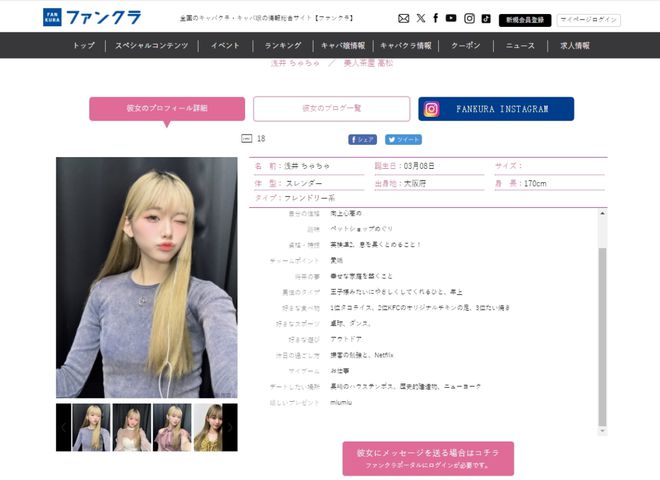The width and height of the screenshot is (660, 480).
Task: Click the 浅井 breadcrumb name link
Action: (295, 63)
